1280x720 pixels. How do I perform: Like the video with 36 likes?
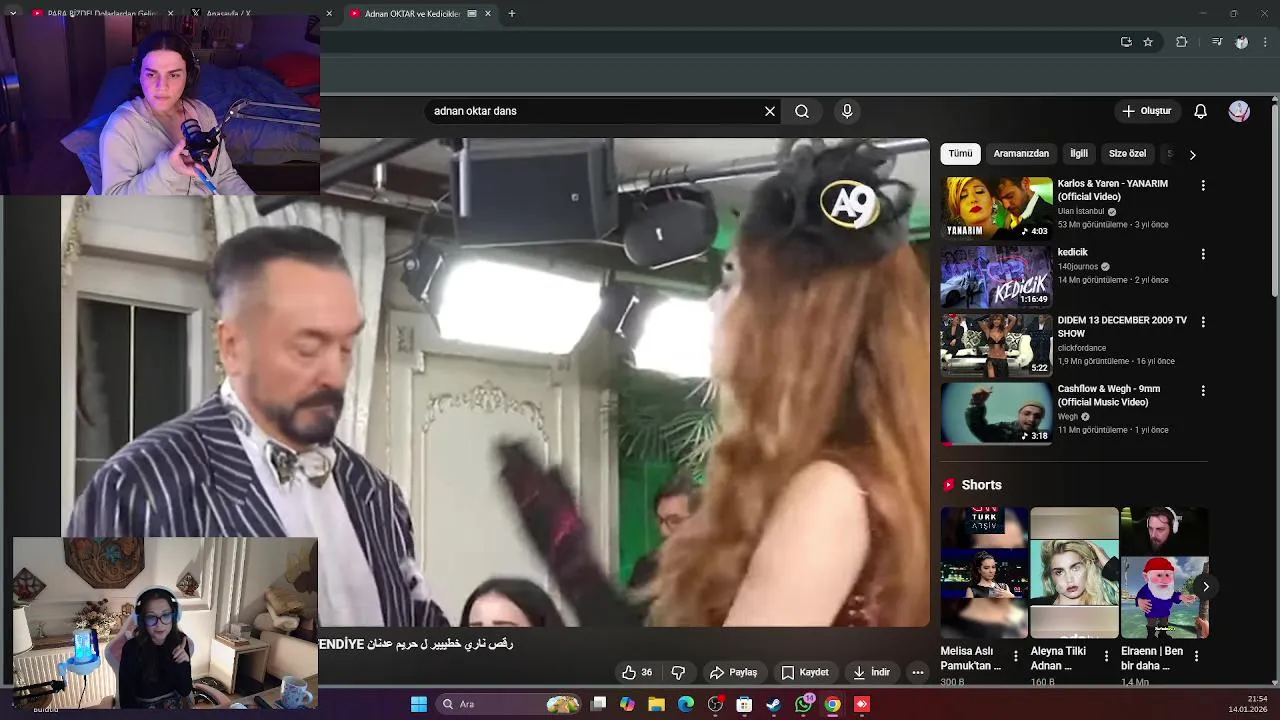pos(636,672)
